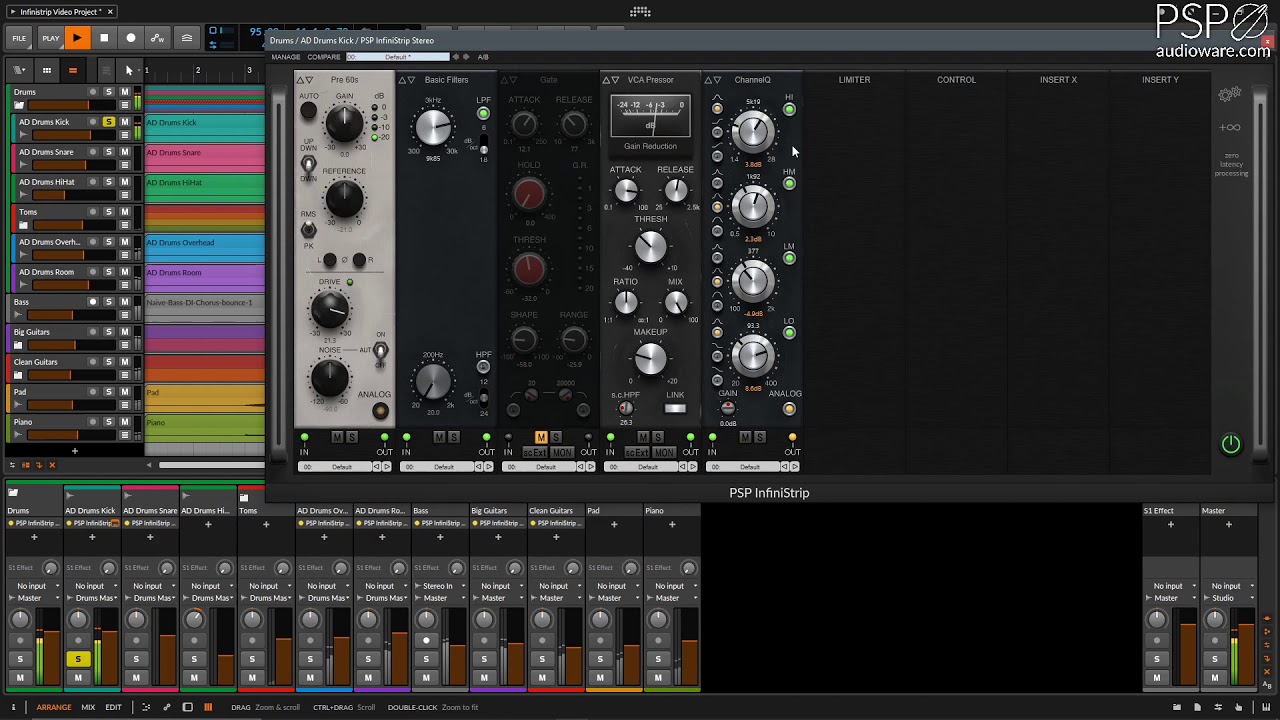Add device to Toms mixer channel
Viewport: 1280px width, 720px height.
click(266, 524)
